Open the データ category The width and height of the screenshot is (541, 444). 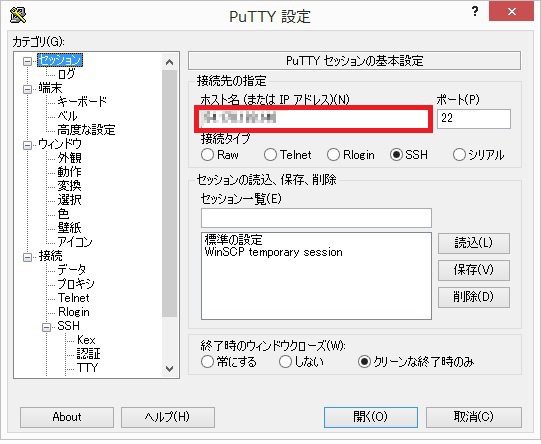tap(71, 270)
